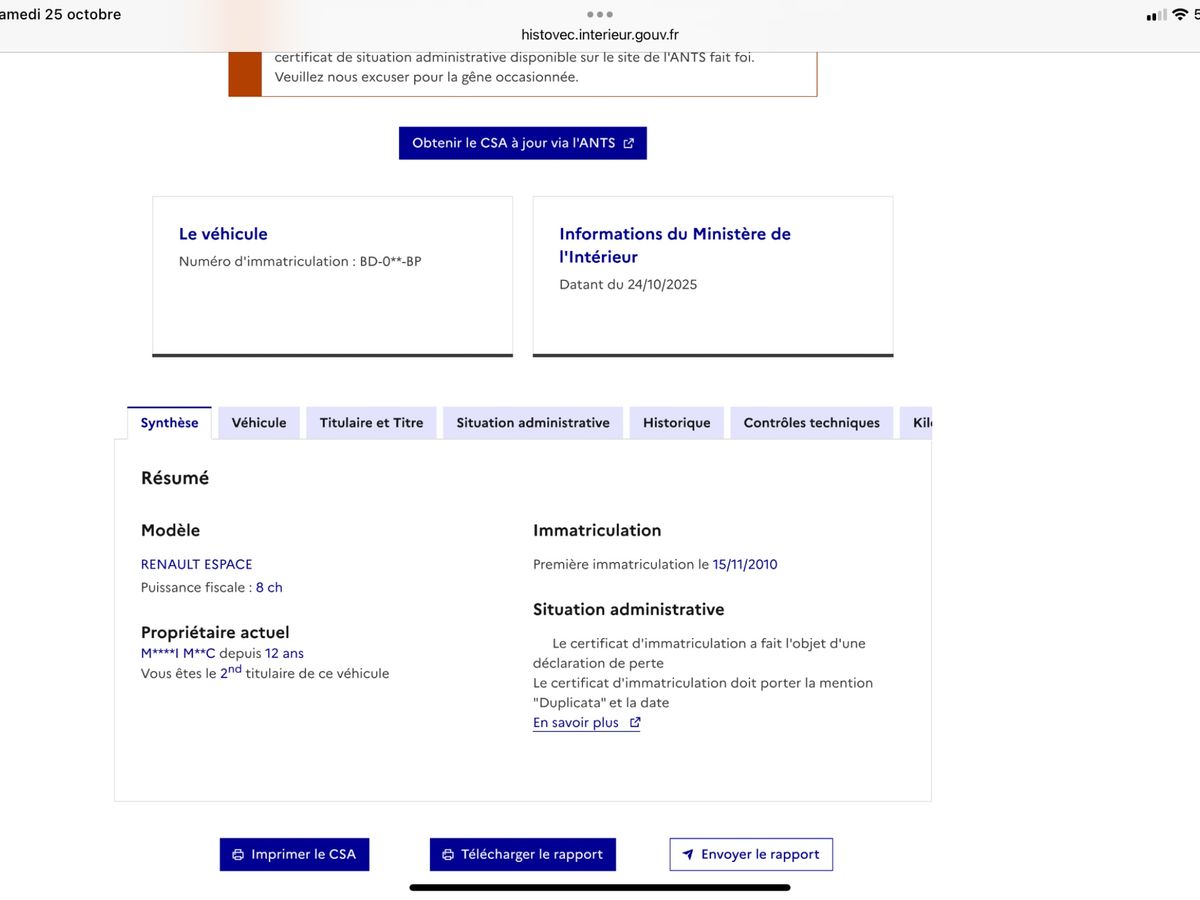
Task: Open the En savoir plus link
Action: [x=587, y=722]
